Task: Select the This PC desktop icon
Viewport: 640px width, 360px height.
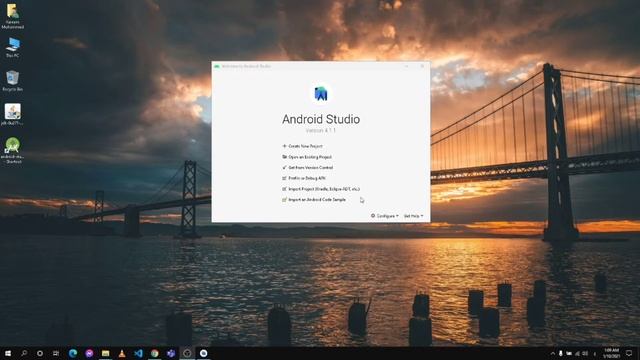Action: pos(13,47)
